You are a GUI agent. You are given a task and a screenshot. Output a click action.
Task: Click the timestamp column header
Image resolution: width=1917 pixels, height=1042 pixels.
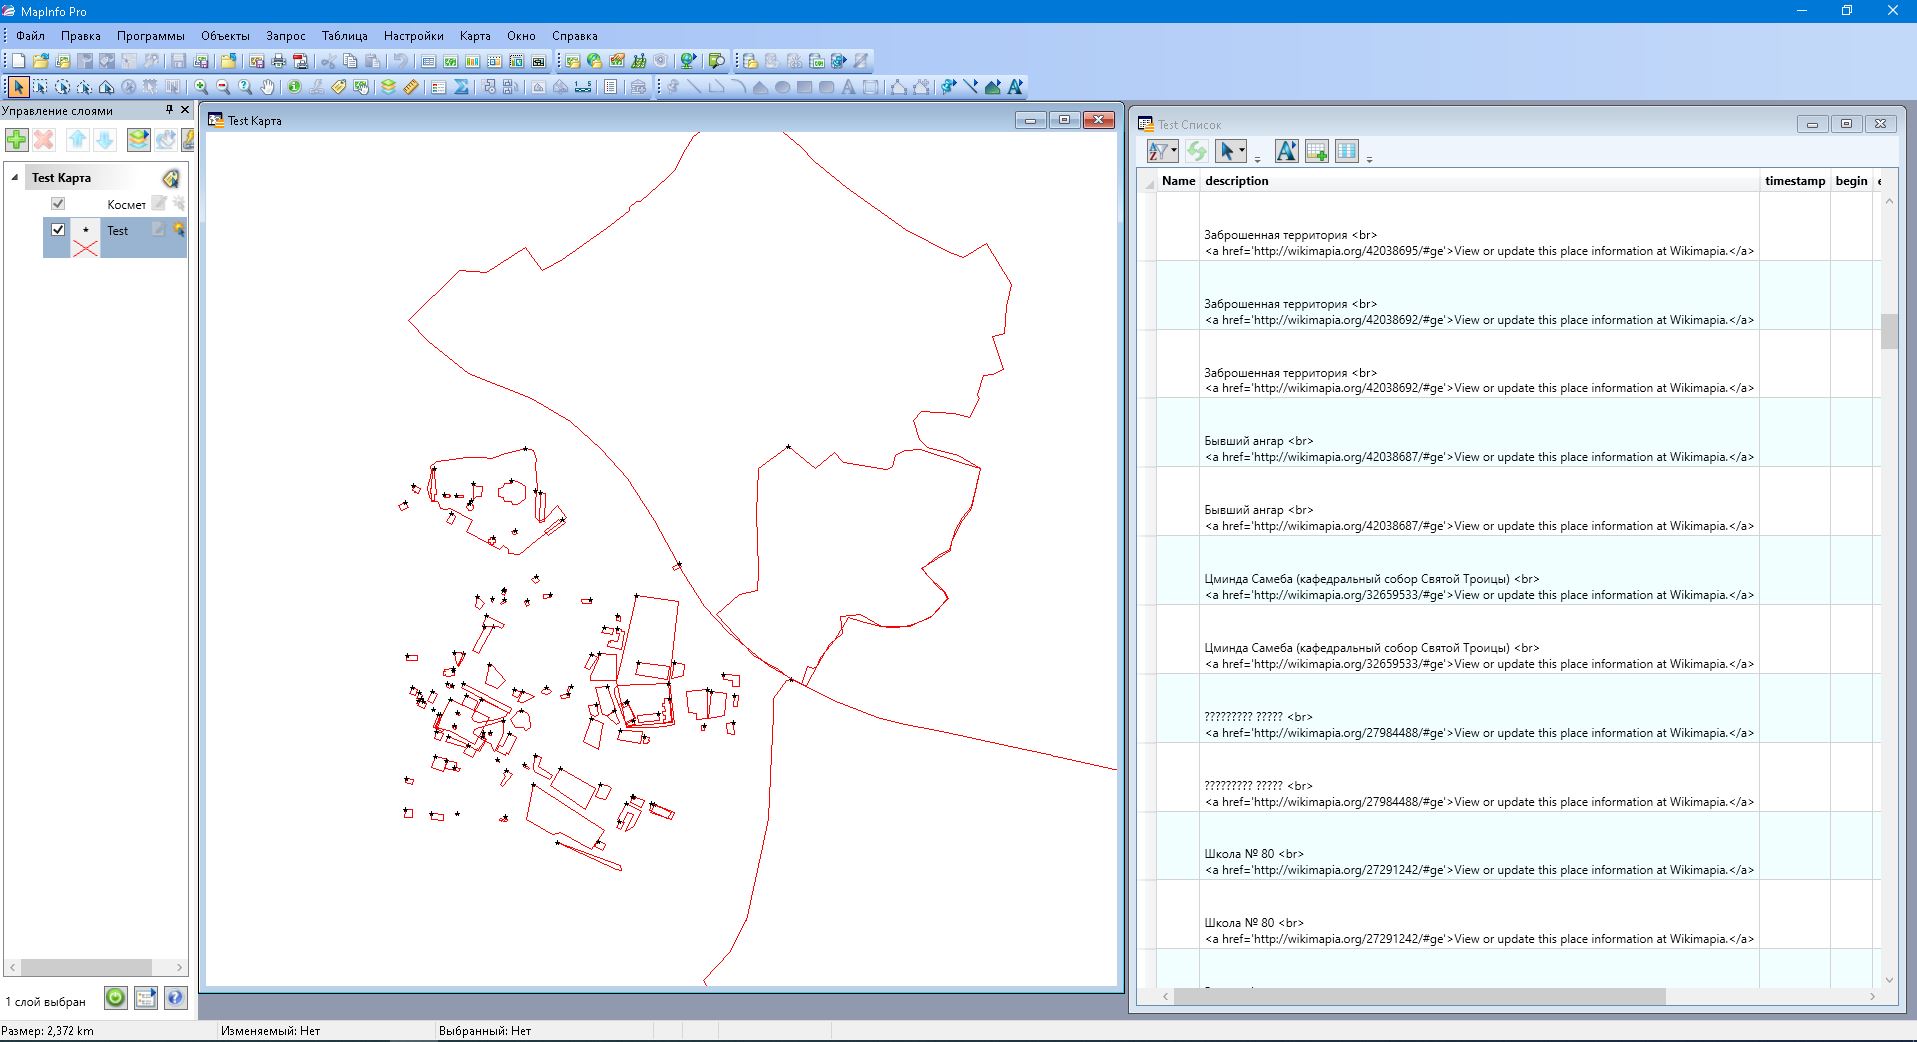click(x=1794, y=181)
